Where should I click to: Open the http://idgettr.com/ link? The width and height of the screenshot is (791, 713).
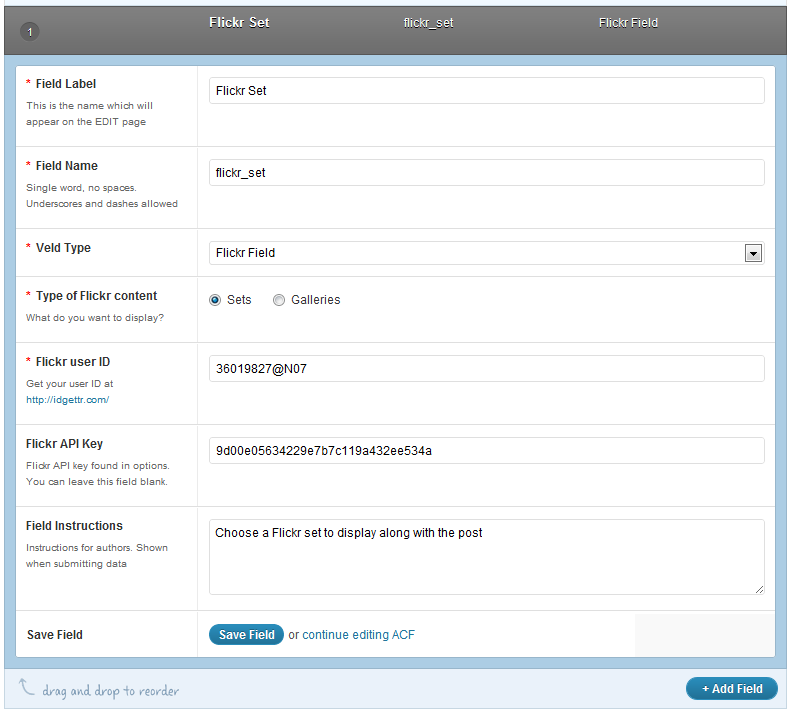68,400
